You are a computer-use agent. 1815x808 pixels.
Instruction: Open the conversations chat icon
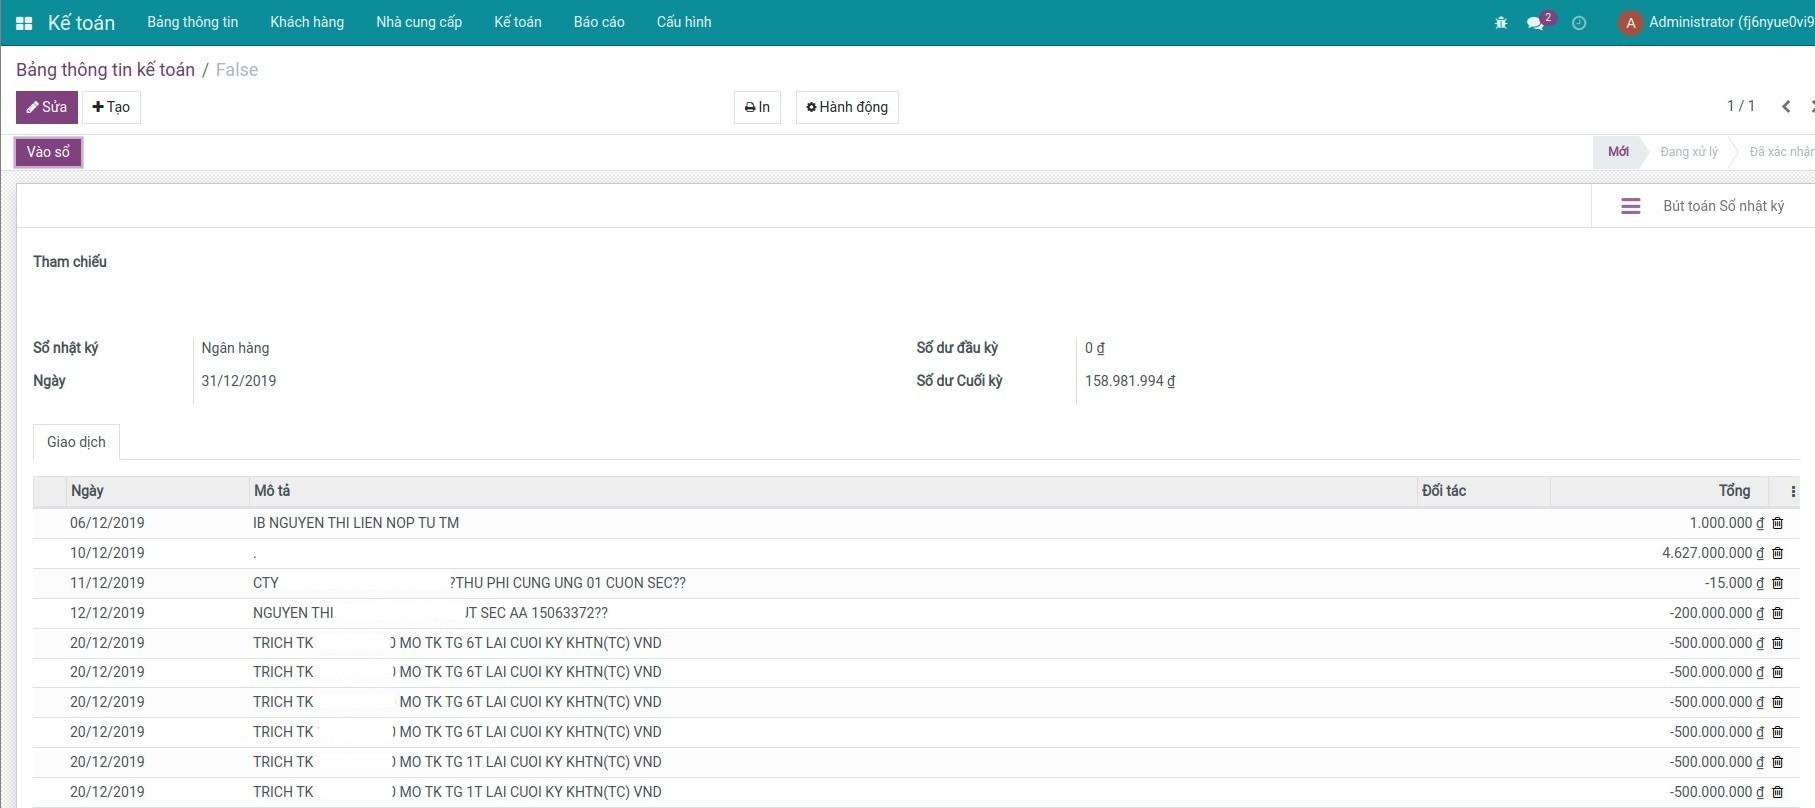click(x=1535, y=23)
